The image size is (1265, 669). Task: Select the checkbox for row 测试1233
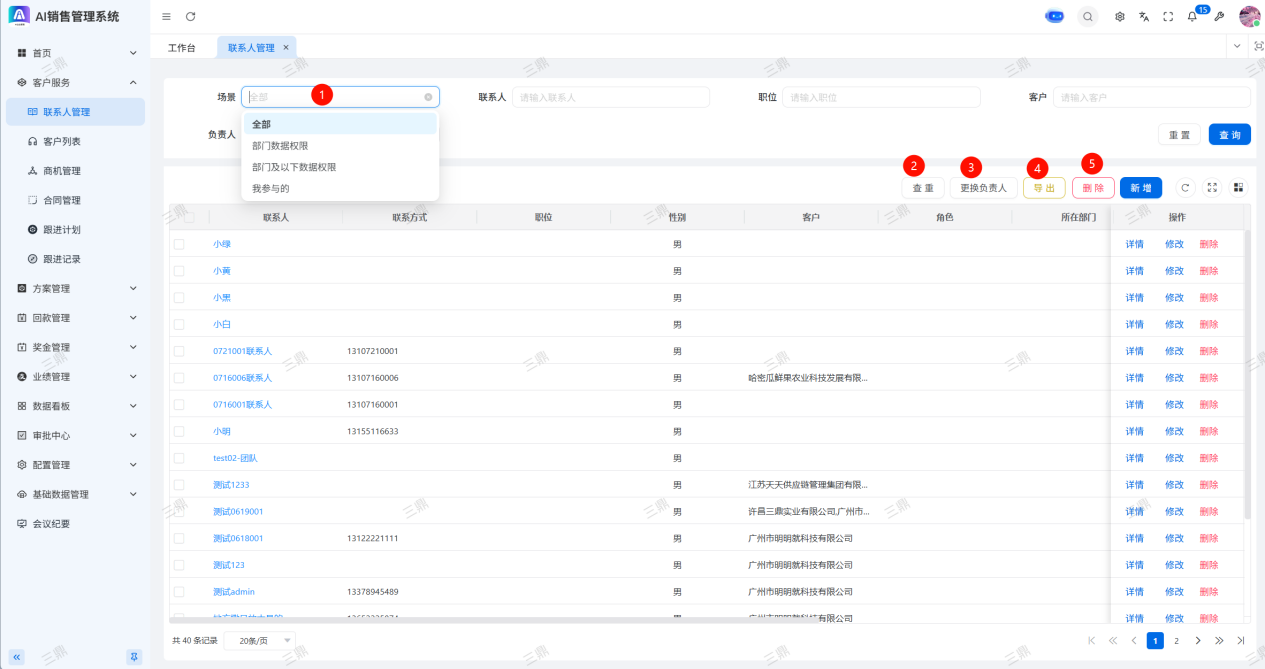coord(179,485)
